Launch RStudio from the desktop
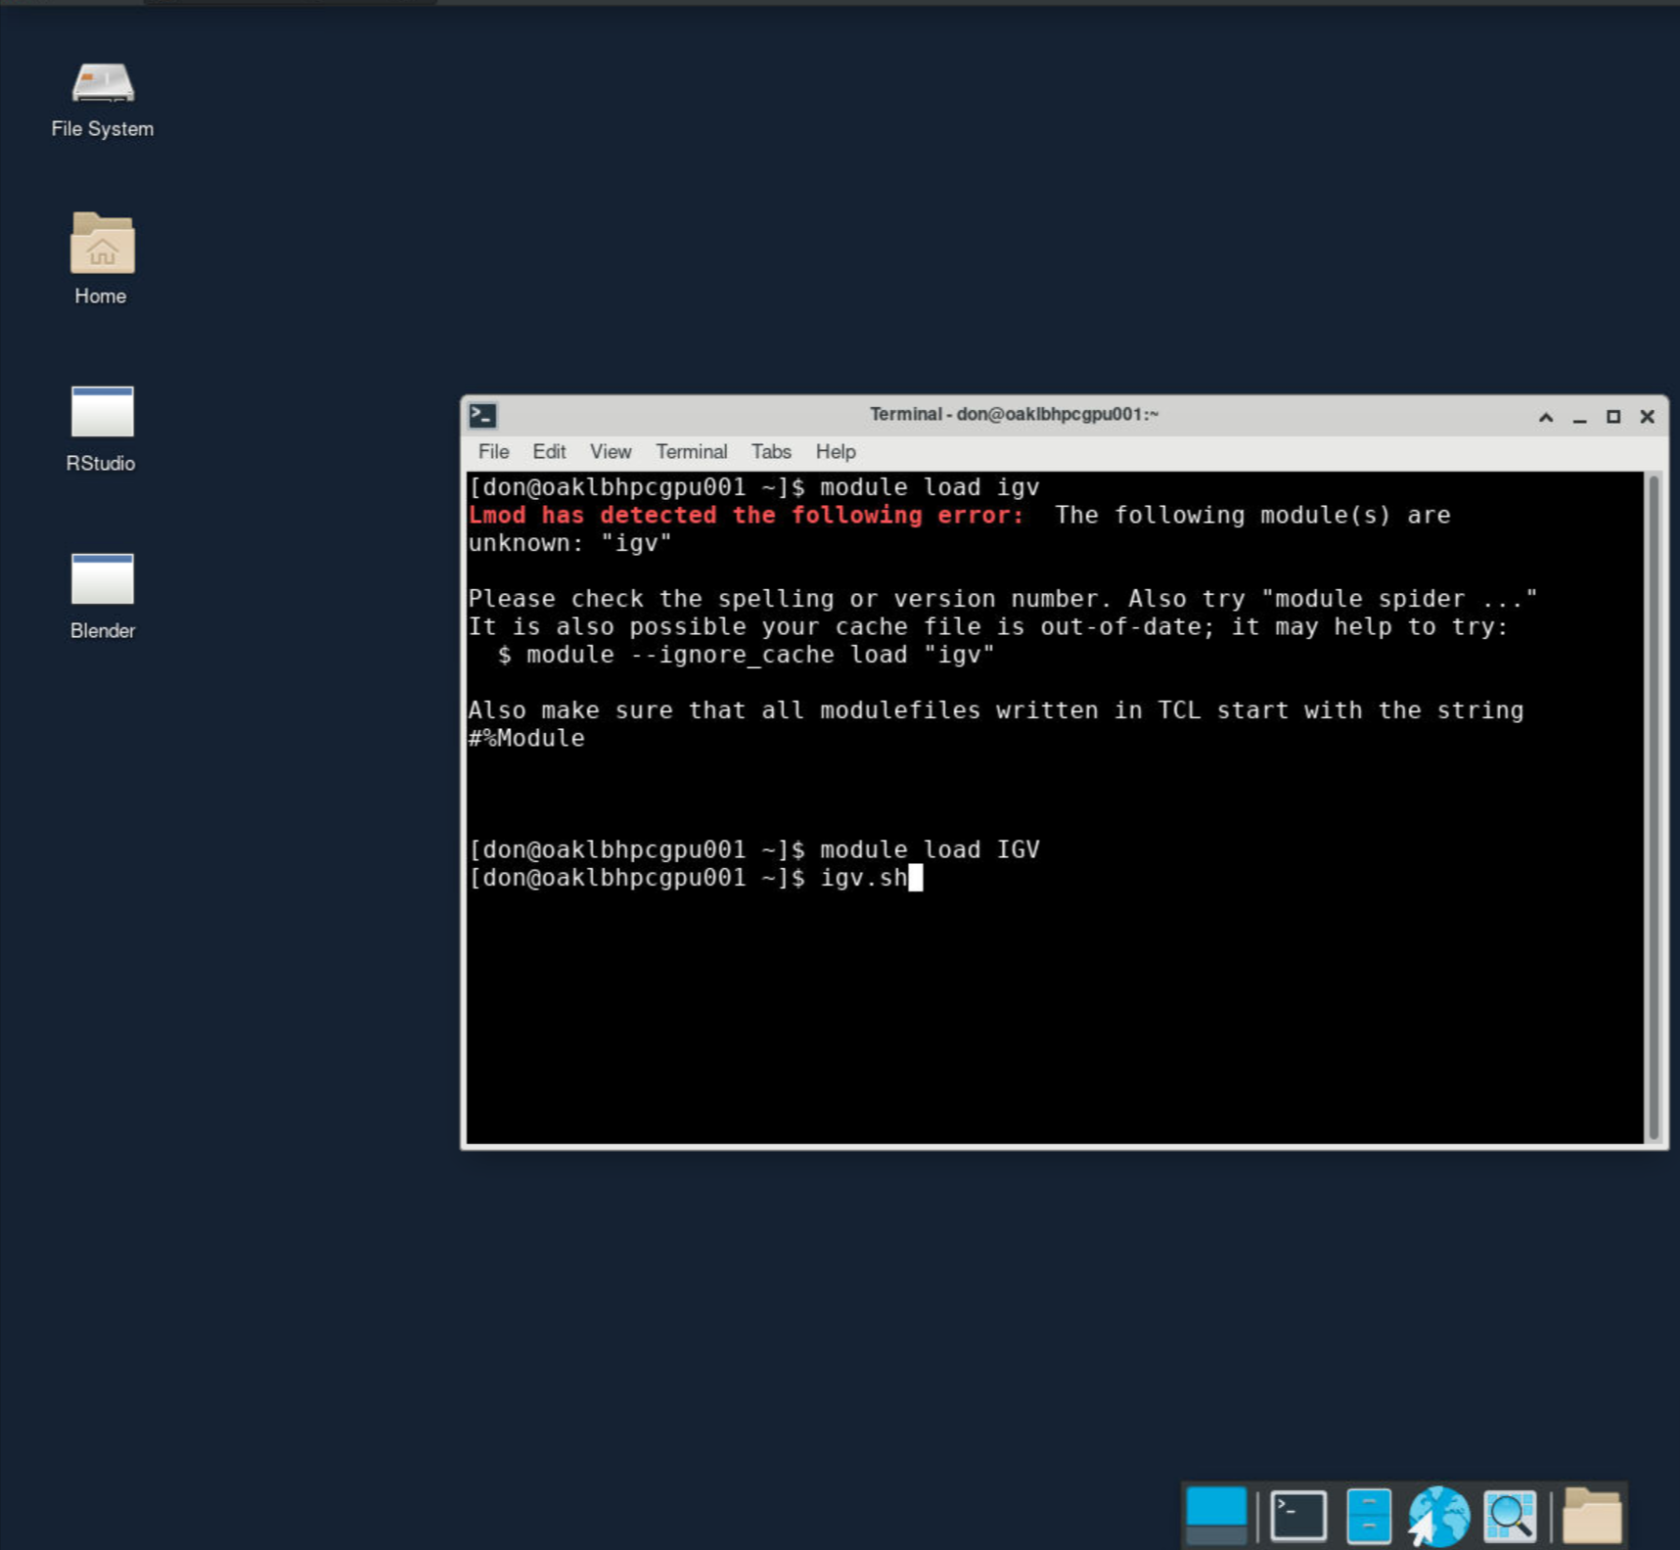Viewport: 1680px width, 1550px height. (x=102, y=428)
